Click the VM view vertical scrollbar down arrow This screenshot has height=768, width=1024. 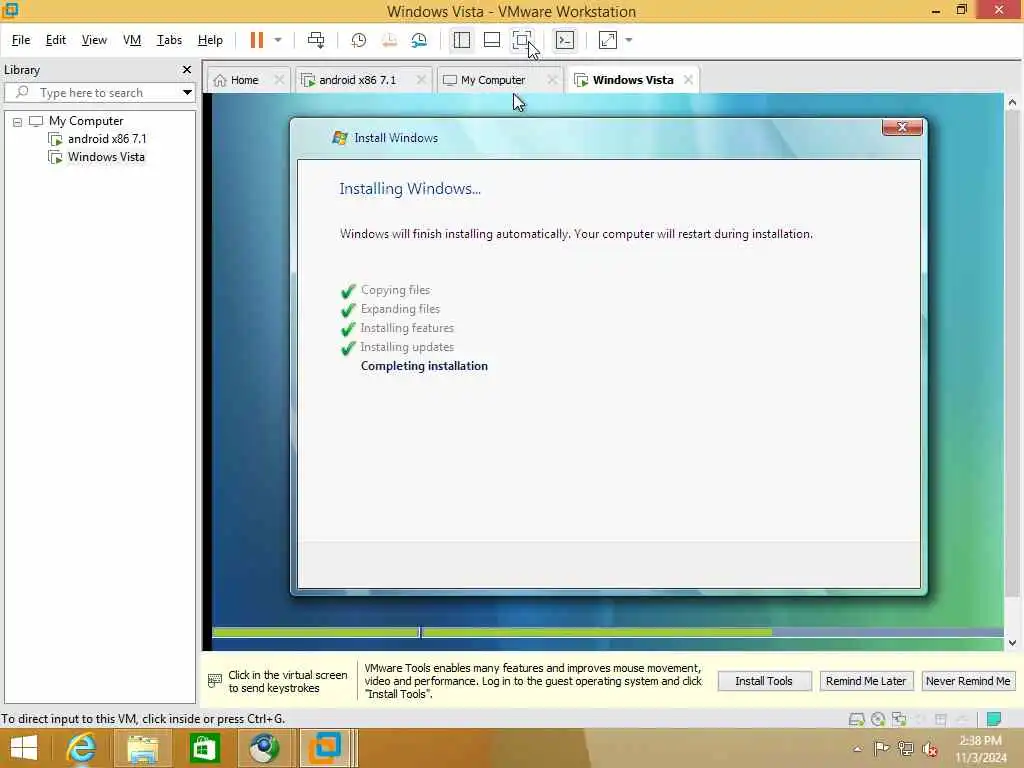(x=1012, y=643)
